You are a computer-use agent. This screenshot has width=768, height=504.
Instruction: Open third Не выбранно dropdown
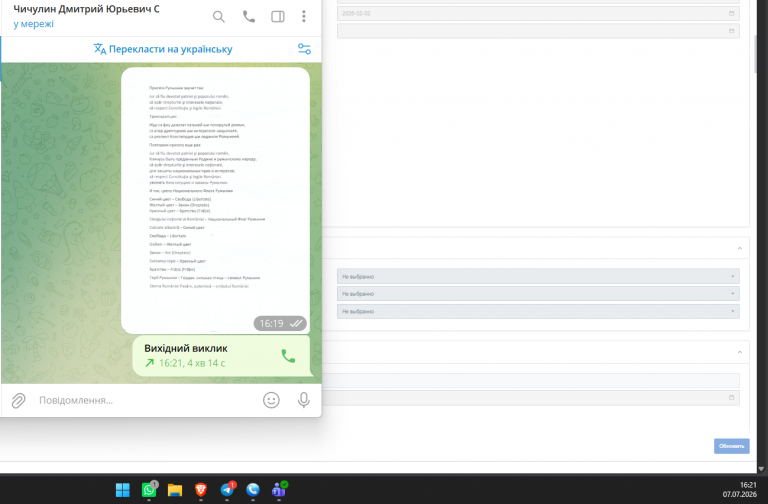pyautogui.click(x=538, y=312)
